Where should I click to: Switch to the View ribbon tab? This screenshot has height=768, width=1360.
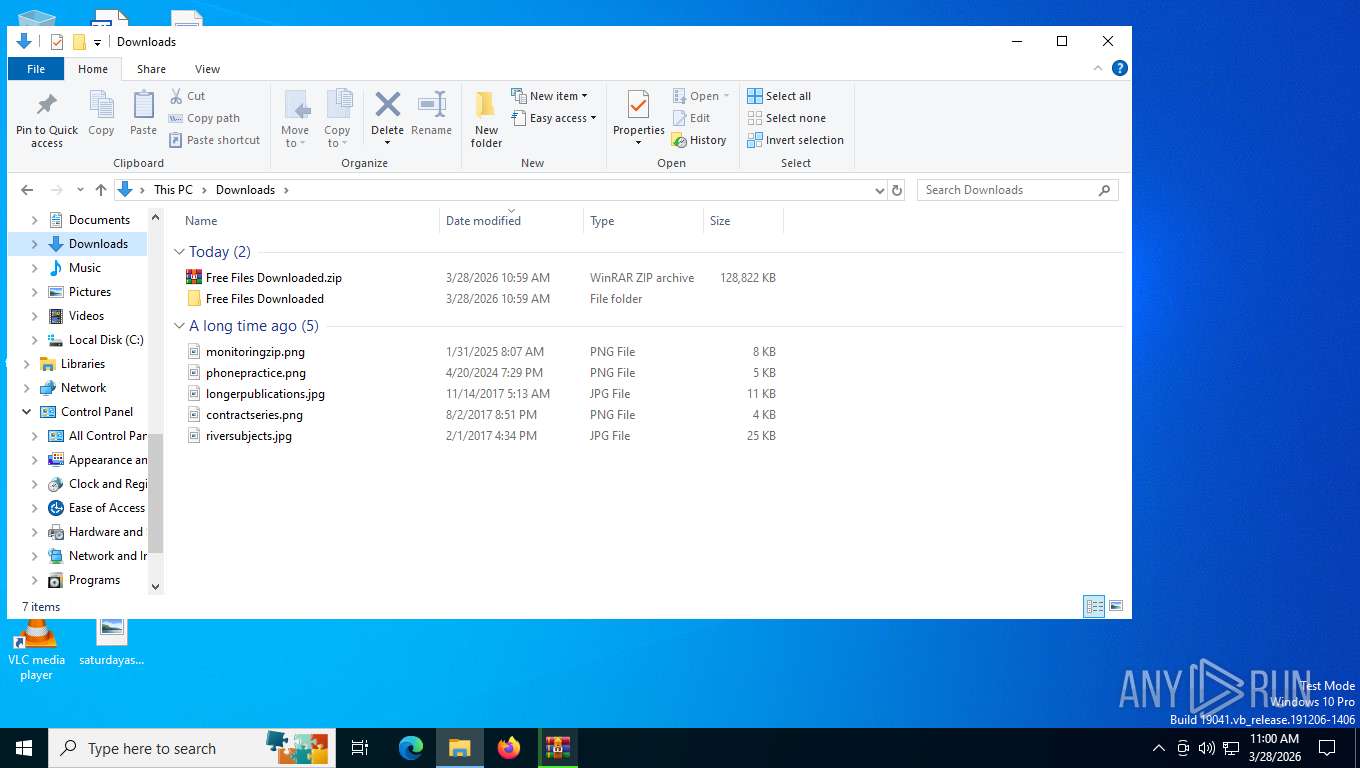207,69
